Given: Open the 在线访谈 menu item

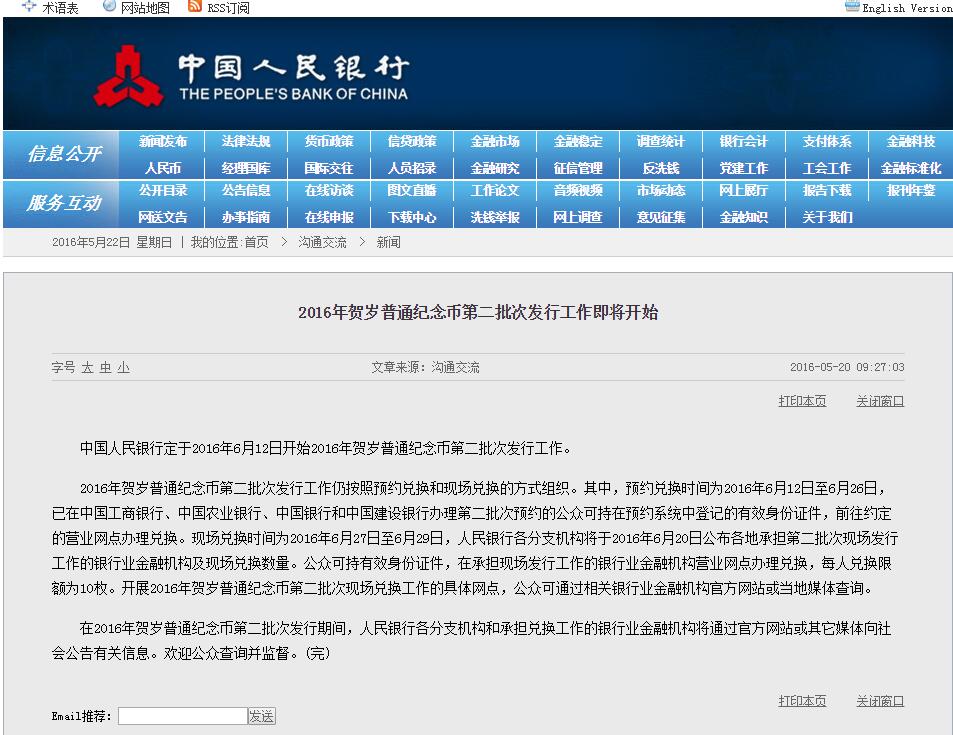Looking at the screenshot, I should (x=329, y=190).
